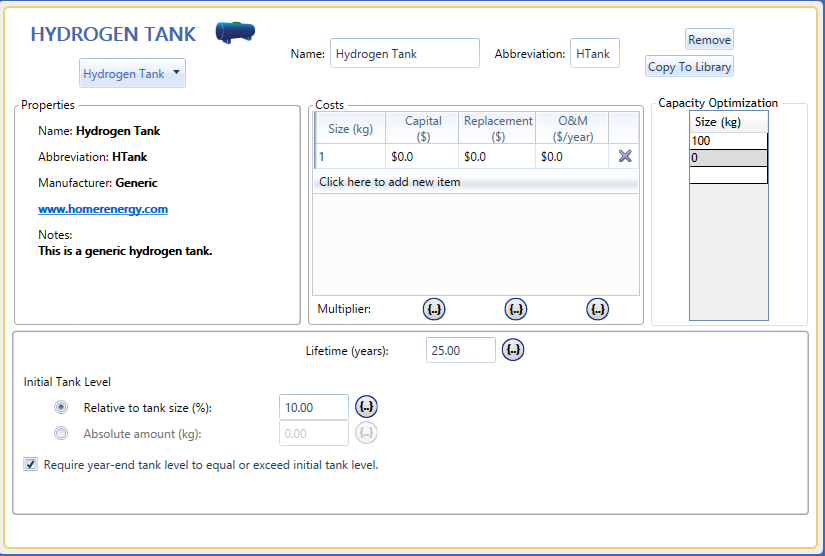The image size is (825, 556).
Task: Open www.homerenergy.com link
Action: tap(103, 209)
